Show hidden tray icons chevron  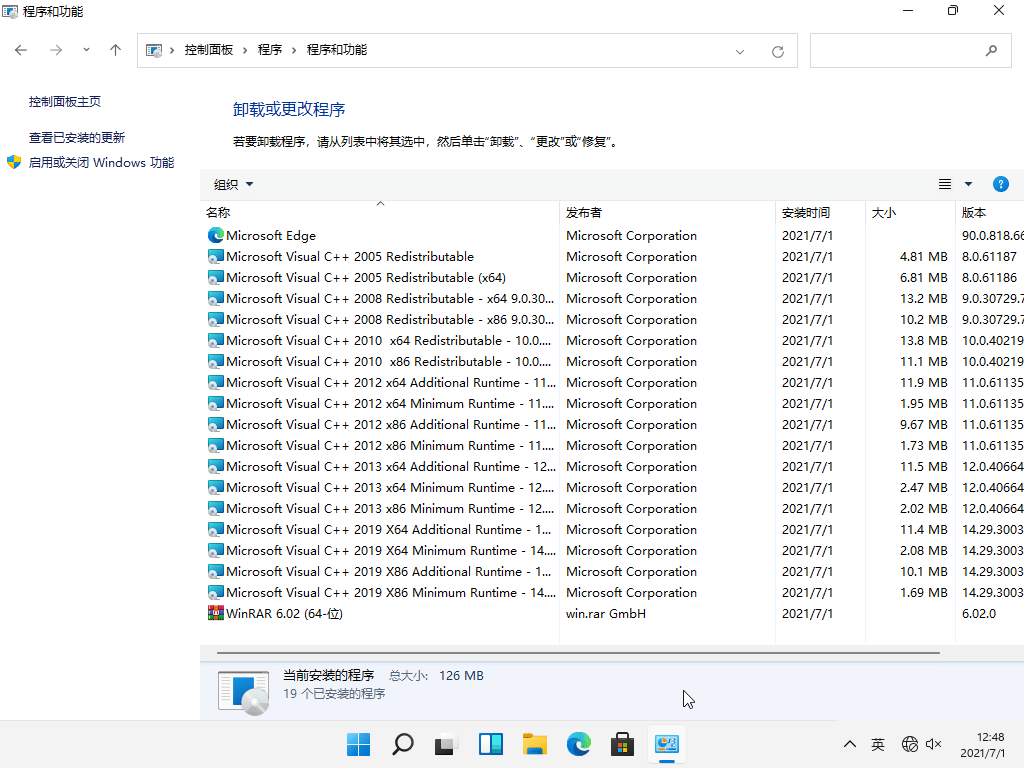click(850, 744)
